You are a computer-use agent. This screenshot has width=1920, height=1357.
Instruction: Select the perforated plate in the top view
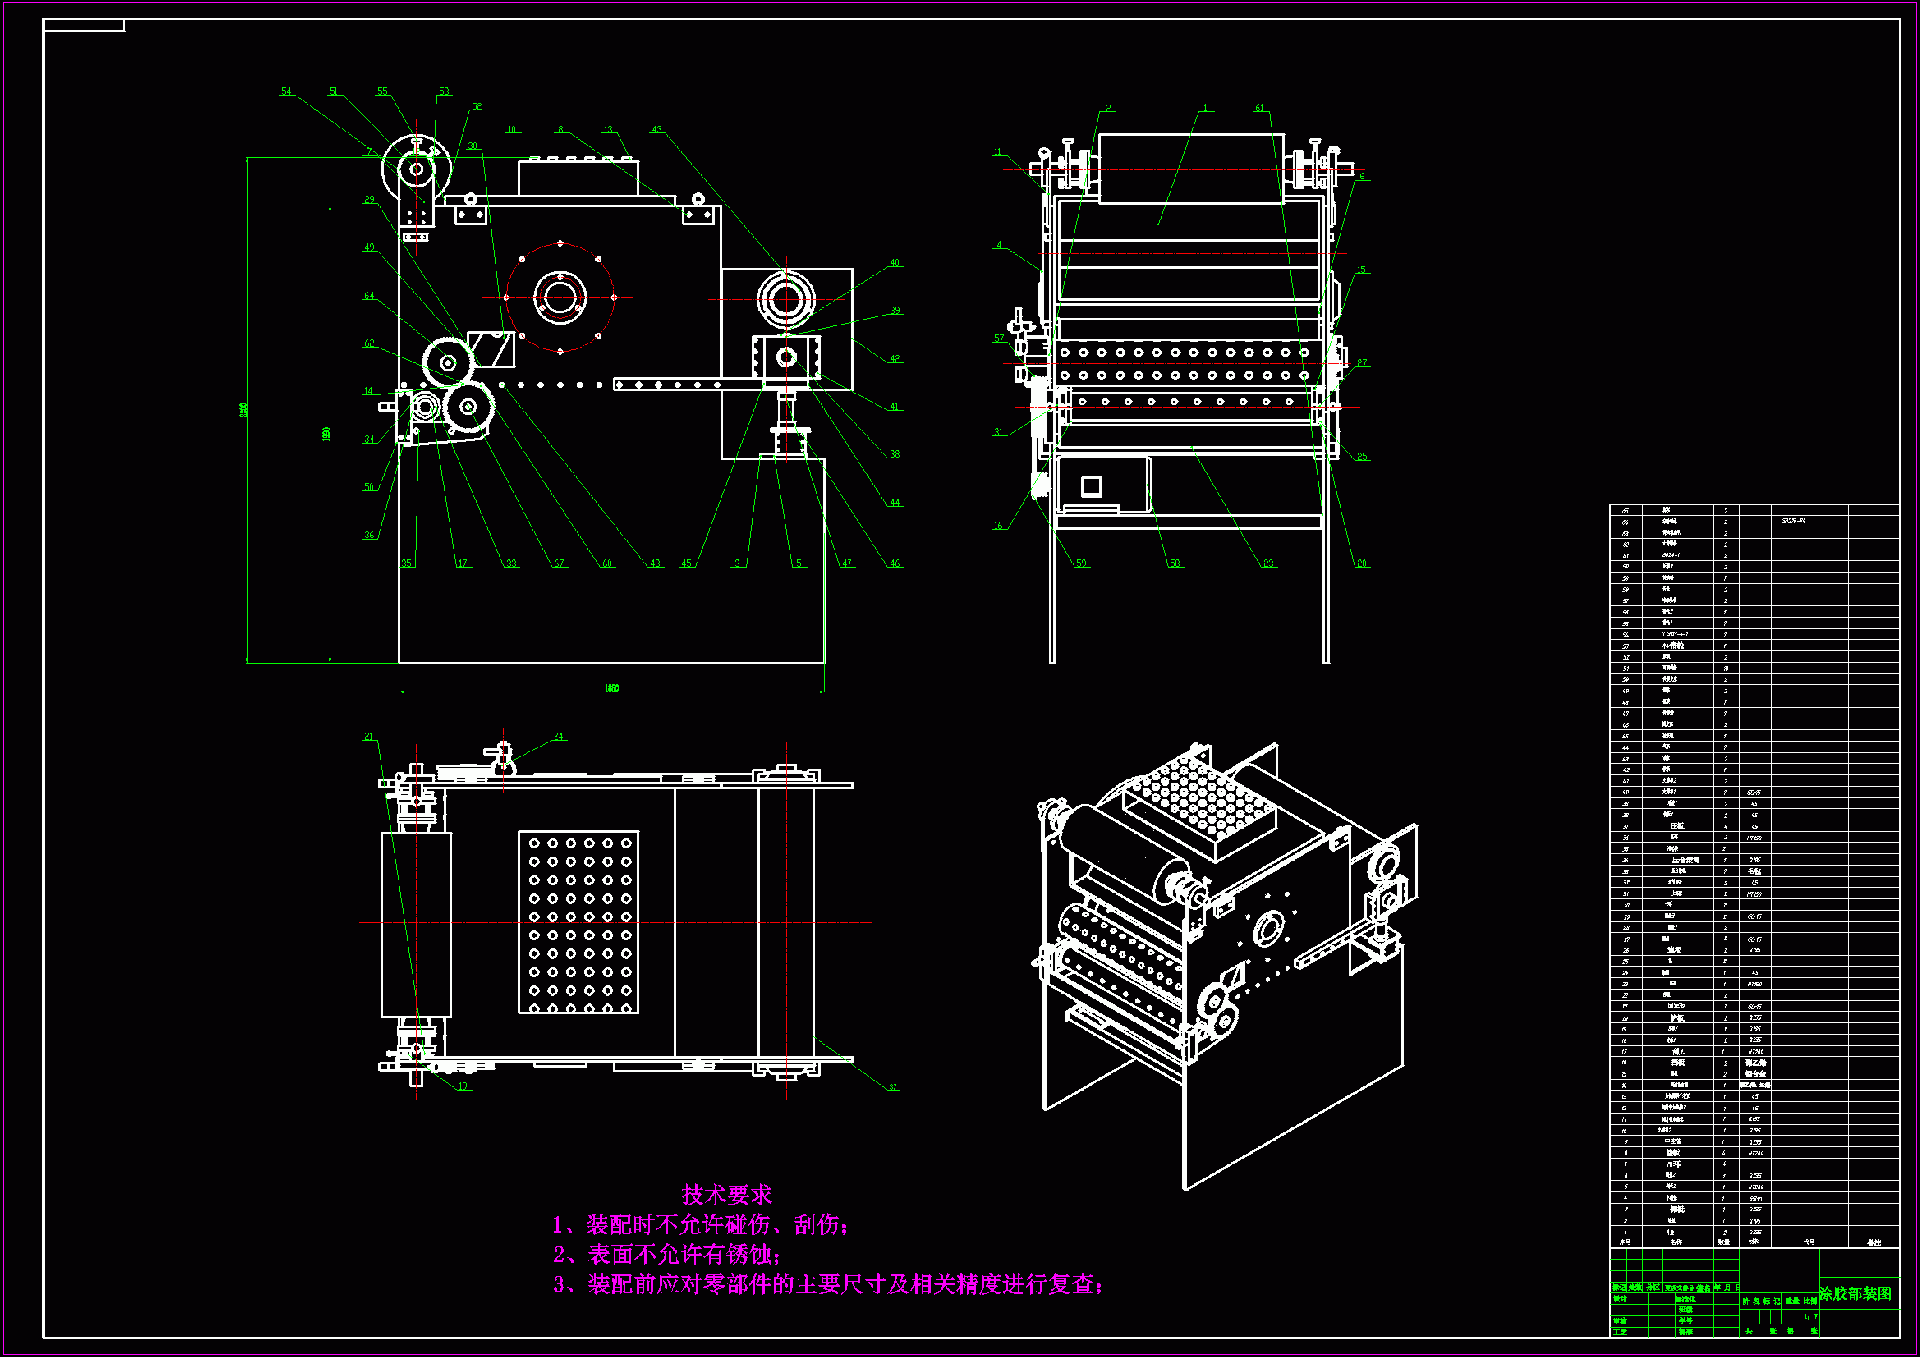[x=578, y=921]
